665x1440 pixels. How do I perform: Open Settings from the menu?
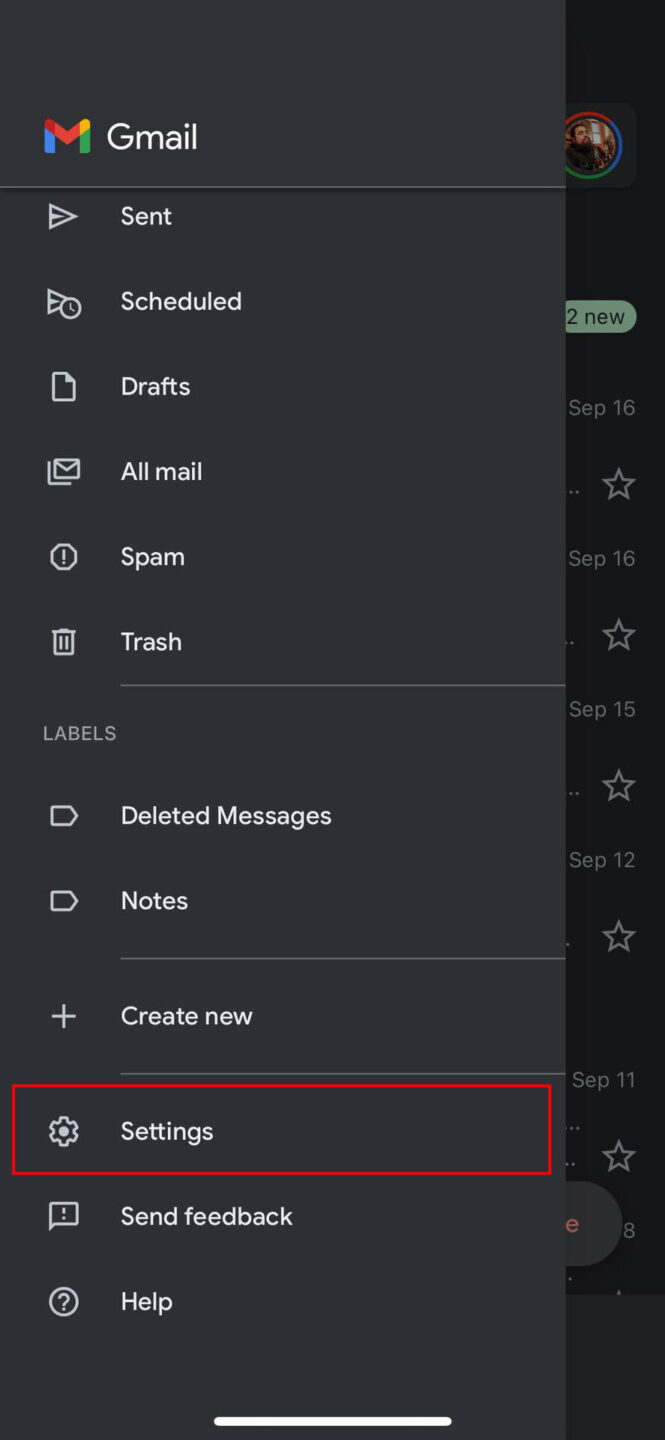click(x=166, y=1130)
